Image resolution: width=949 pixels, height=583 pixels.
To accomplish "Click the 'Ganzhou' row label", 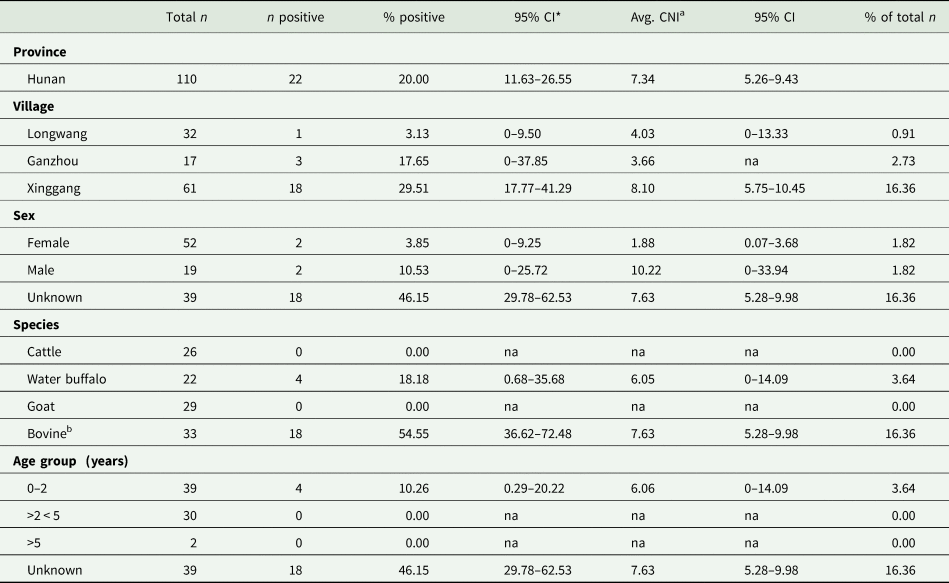I will point(56,160).
